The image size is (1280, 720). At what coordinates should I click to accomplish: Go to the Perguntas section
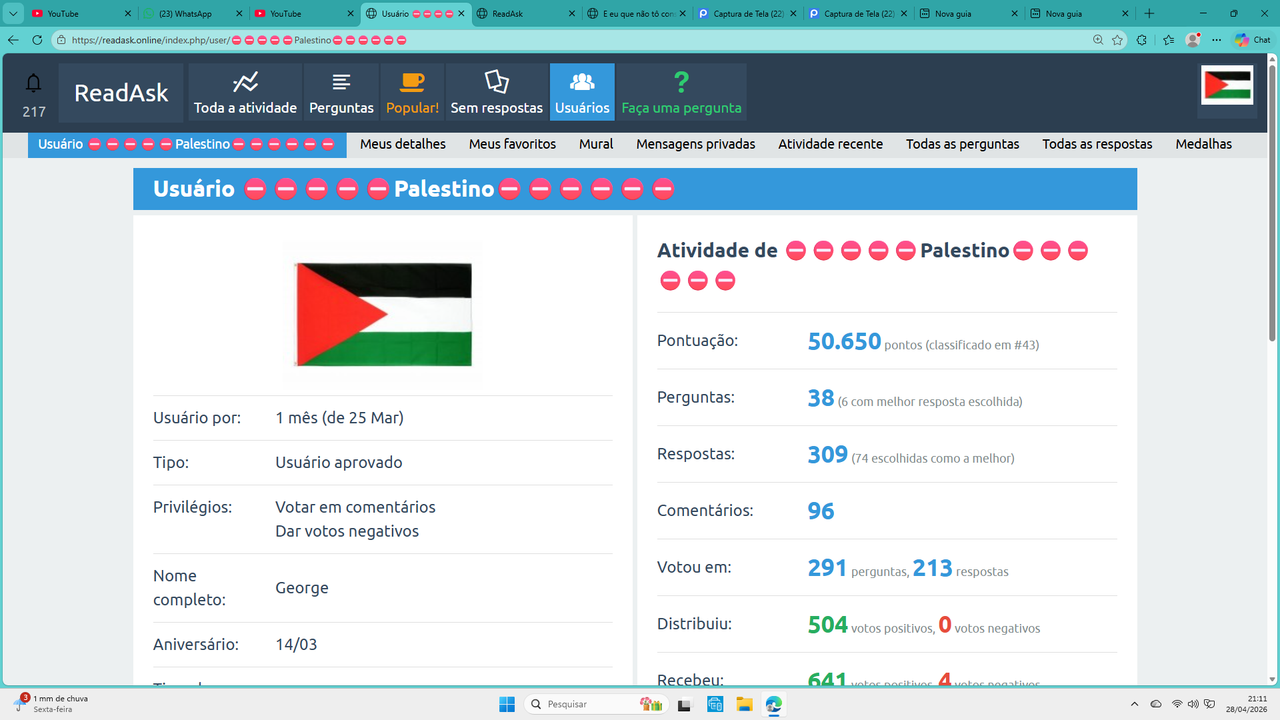click(341, 93)
